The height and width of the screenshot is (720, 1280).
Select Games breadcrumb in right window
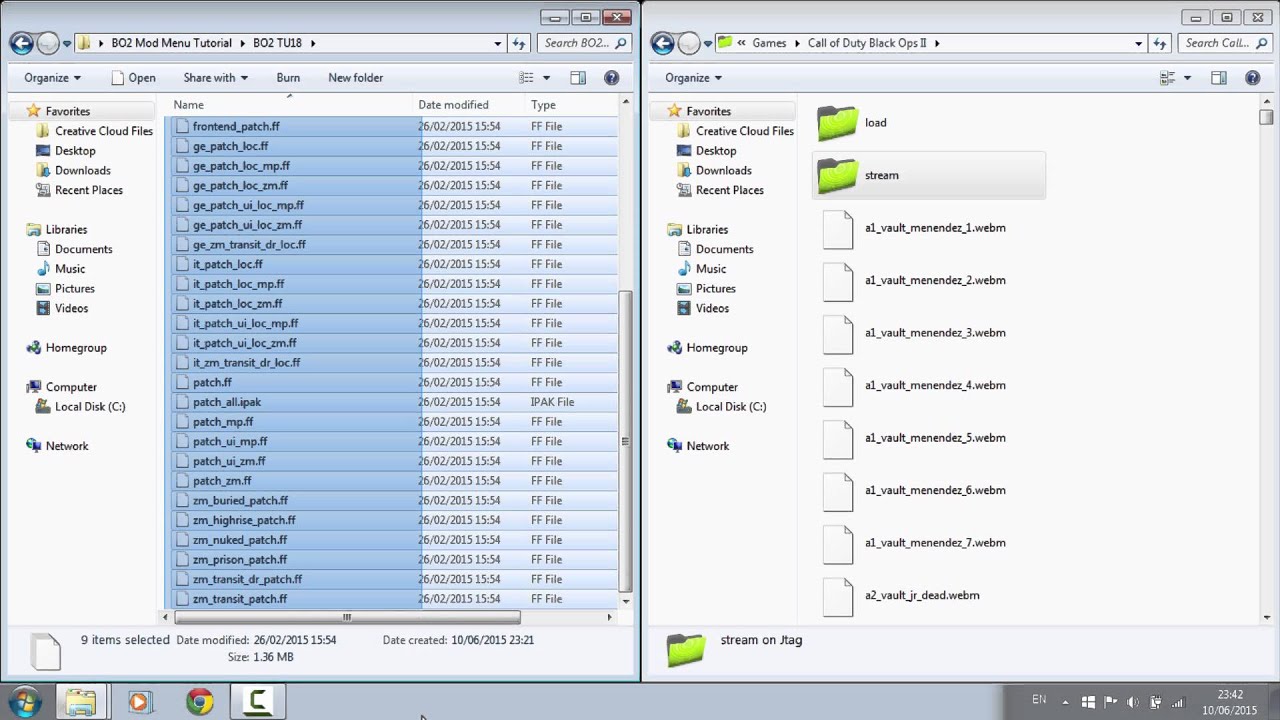(x=769, y=43)
